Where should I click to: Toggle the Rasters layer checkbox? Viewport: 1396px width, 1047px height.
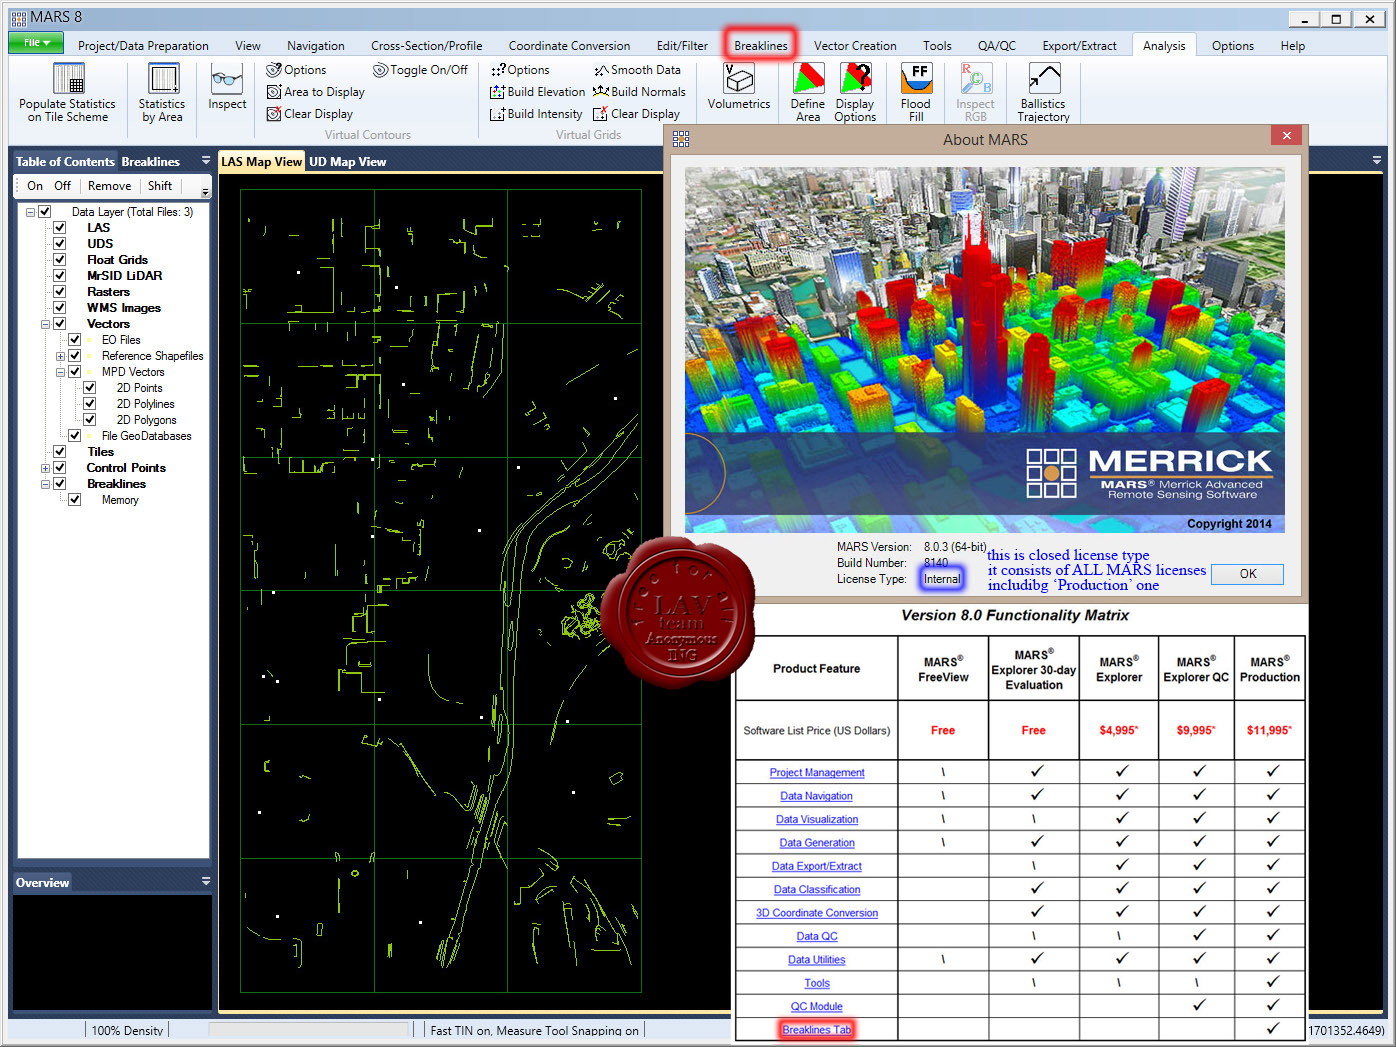(60, 292)
